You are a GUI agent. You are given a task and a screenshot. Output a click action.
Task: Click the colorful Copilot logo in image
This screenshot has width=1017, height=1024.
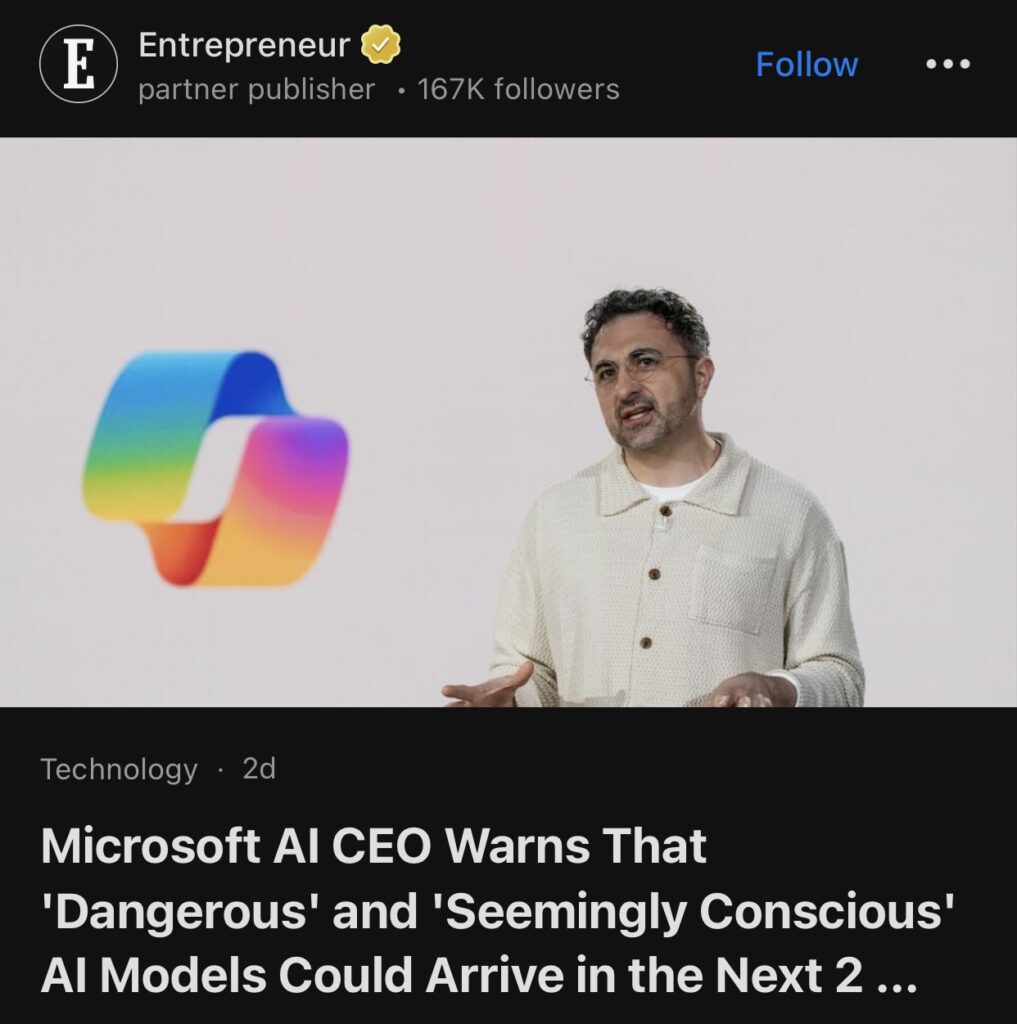[x=215, y=468]
